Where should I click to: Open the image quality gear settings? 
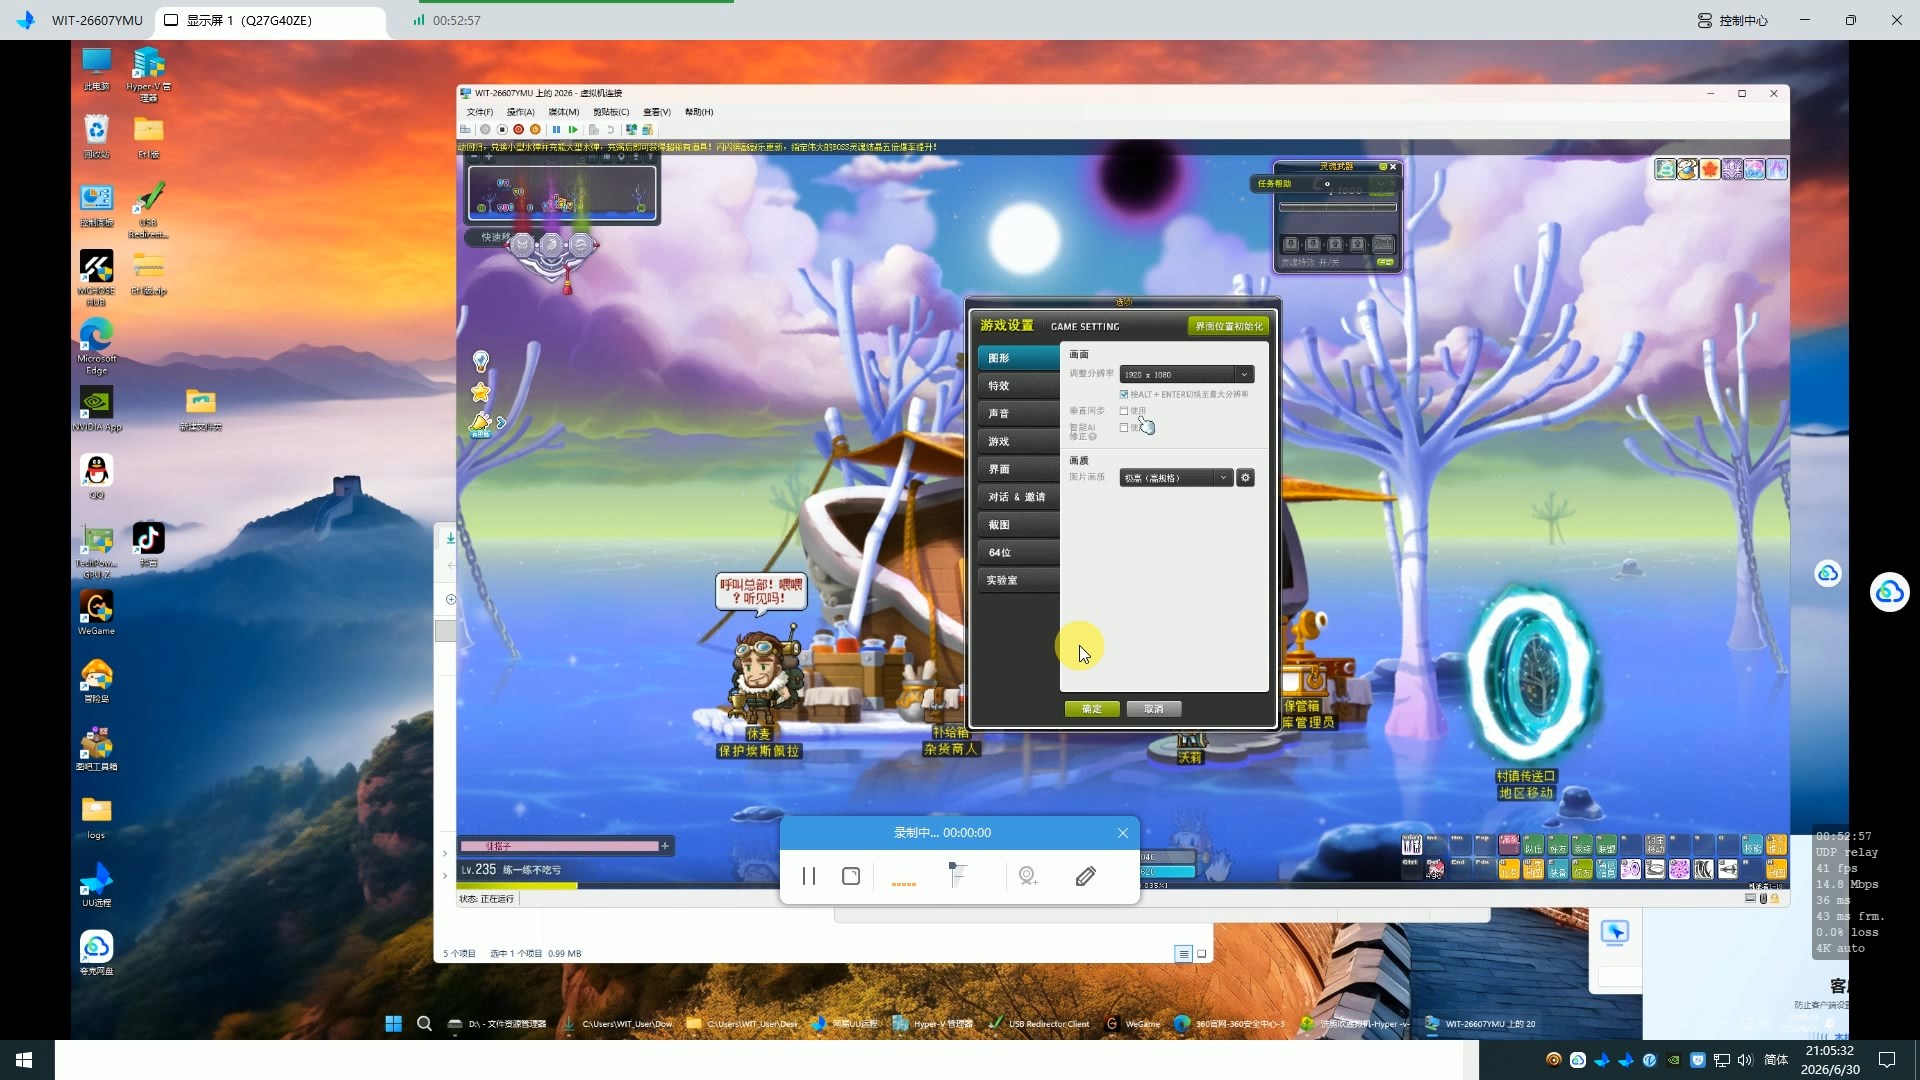click(1245, 478)
